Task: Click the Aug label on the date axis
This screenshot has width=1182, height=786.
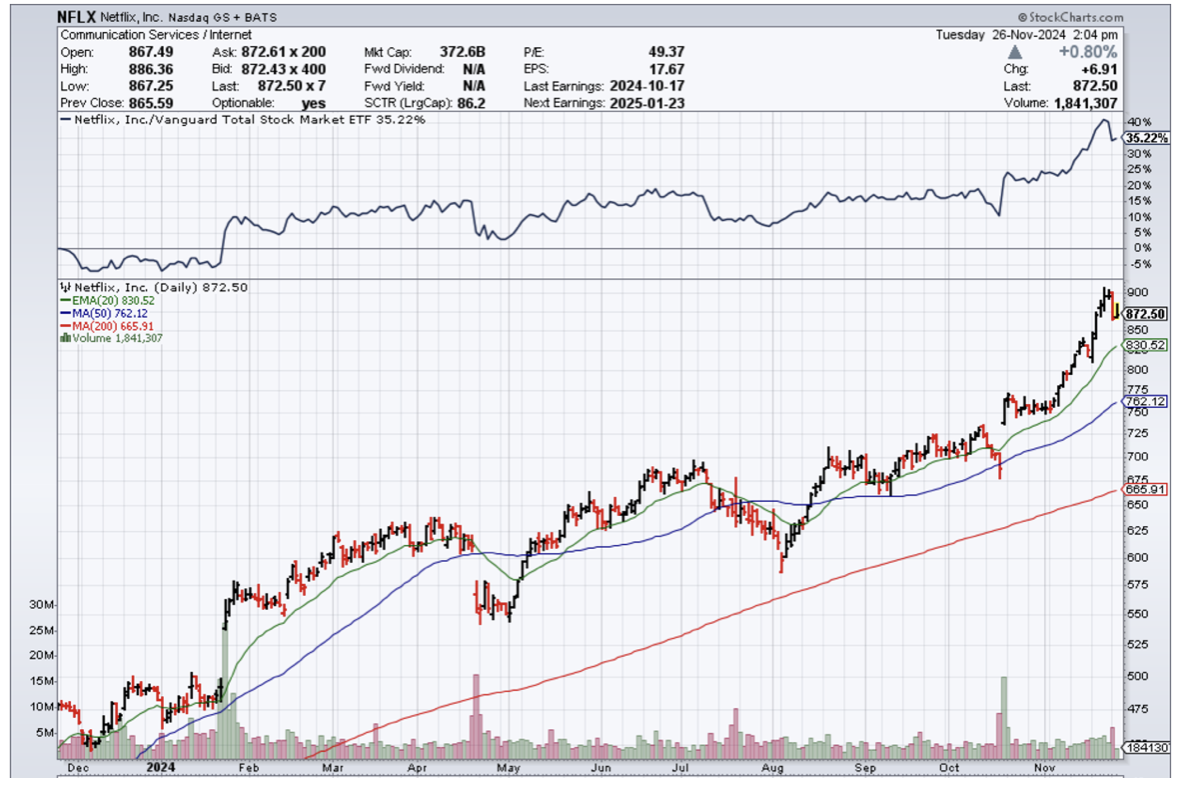Action: point(773,768)
